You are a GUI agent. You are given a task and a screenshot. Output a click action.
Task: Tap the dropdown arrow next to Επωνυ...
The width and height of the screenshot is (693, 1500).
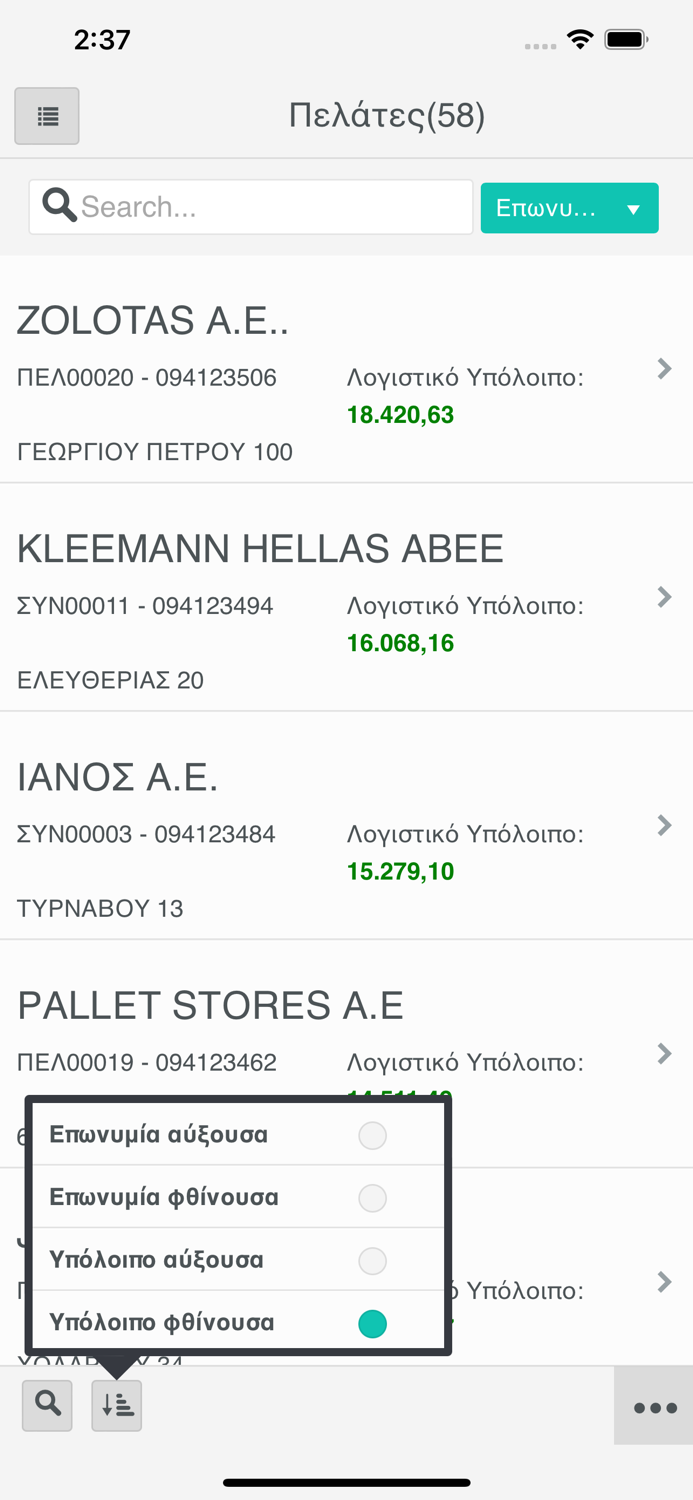tap(634, 207)
